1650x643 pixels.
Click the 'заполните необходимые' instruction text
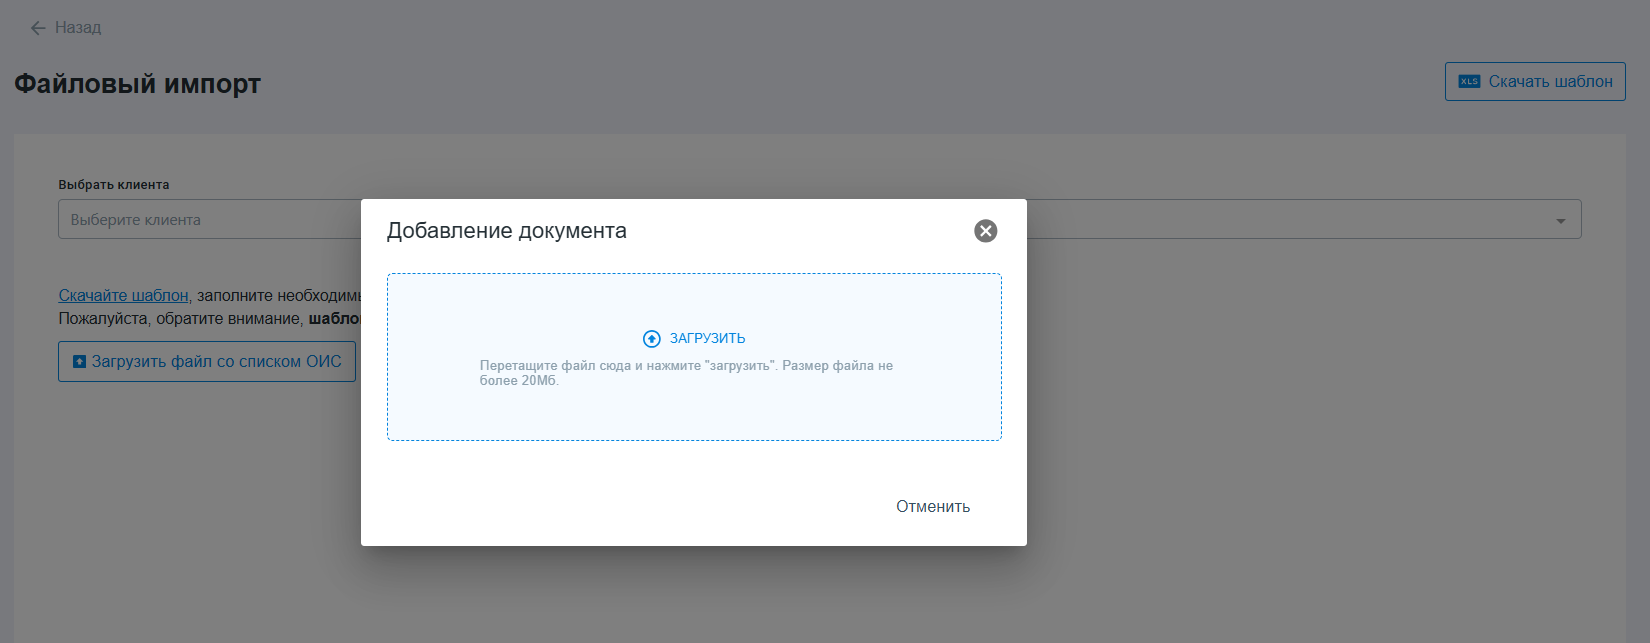tap(278, 296)
